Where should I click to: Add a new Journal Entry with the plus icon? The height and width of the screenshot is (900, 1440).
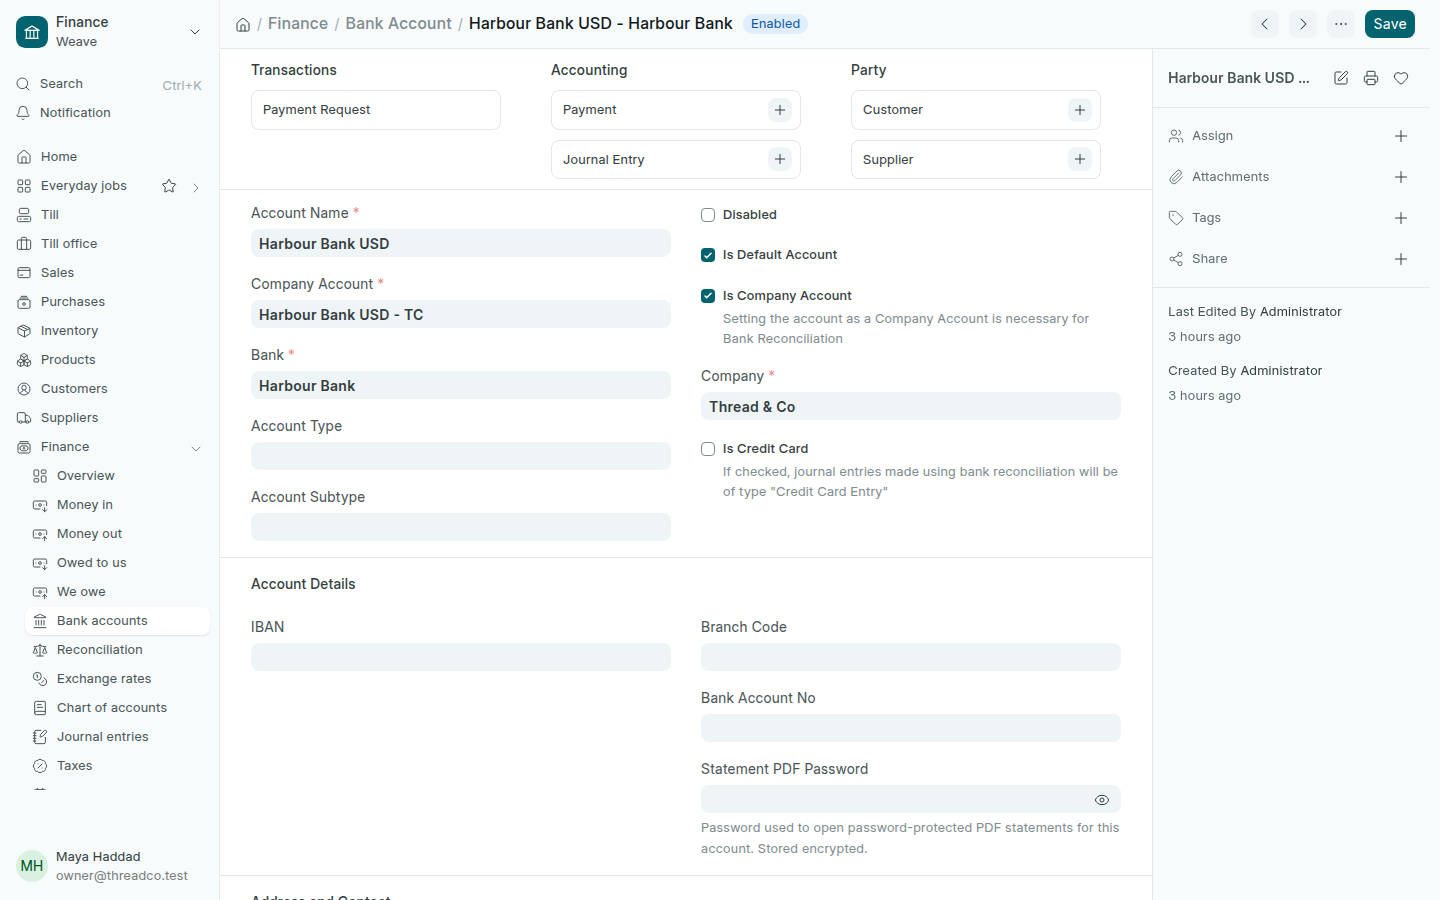[x=780, y=159]
